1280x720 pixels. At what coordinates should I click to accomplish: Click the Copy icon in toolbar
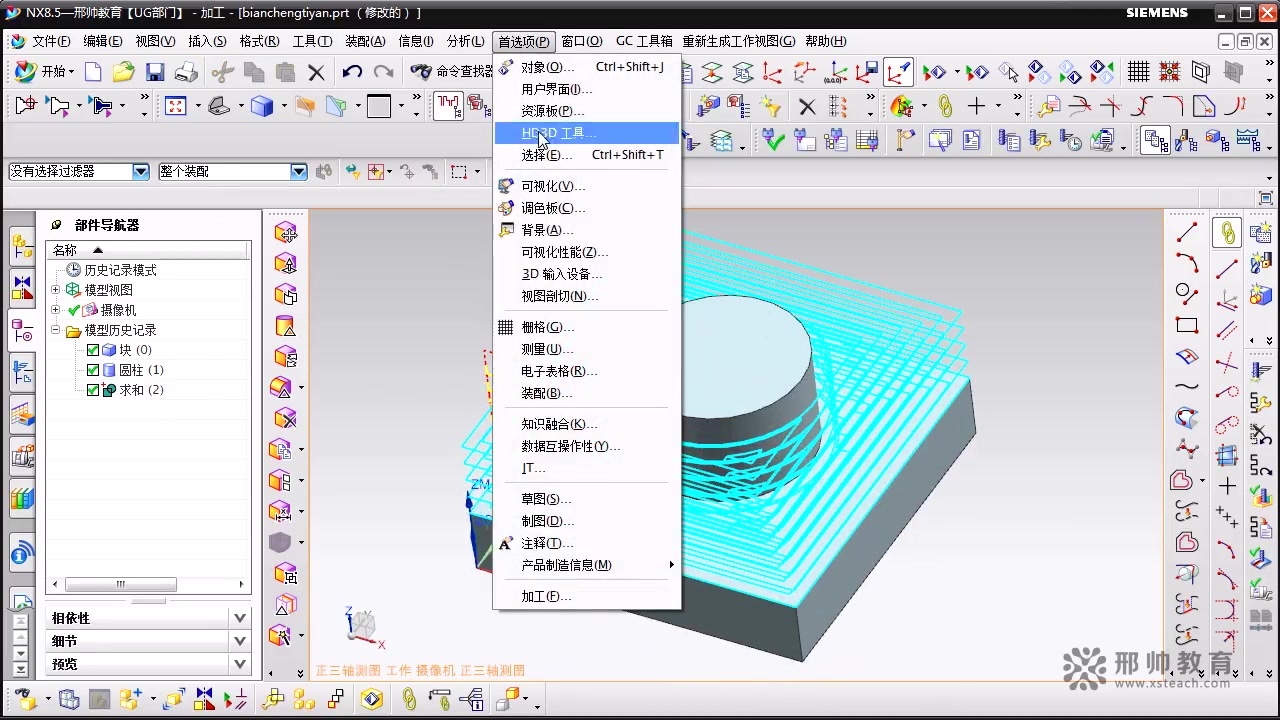[254, 72]
